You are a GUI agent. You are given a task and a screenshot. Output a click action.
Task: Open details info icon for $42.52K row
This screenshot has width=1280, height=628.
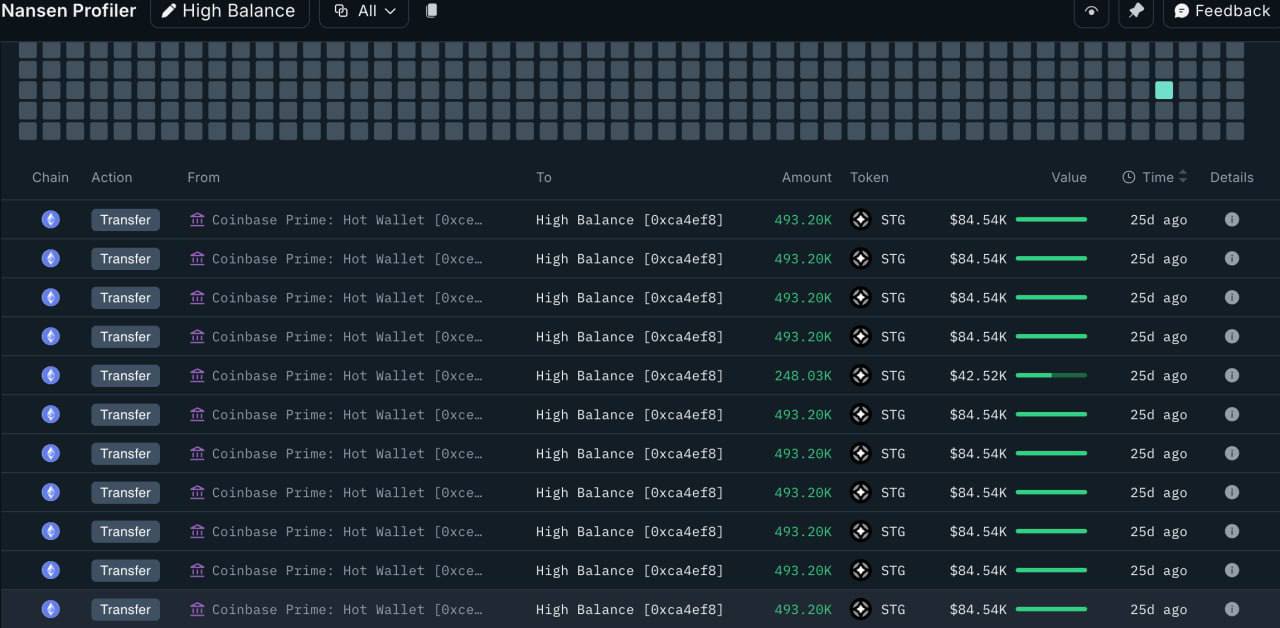(x=1232, y=376)
